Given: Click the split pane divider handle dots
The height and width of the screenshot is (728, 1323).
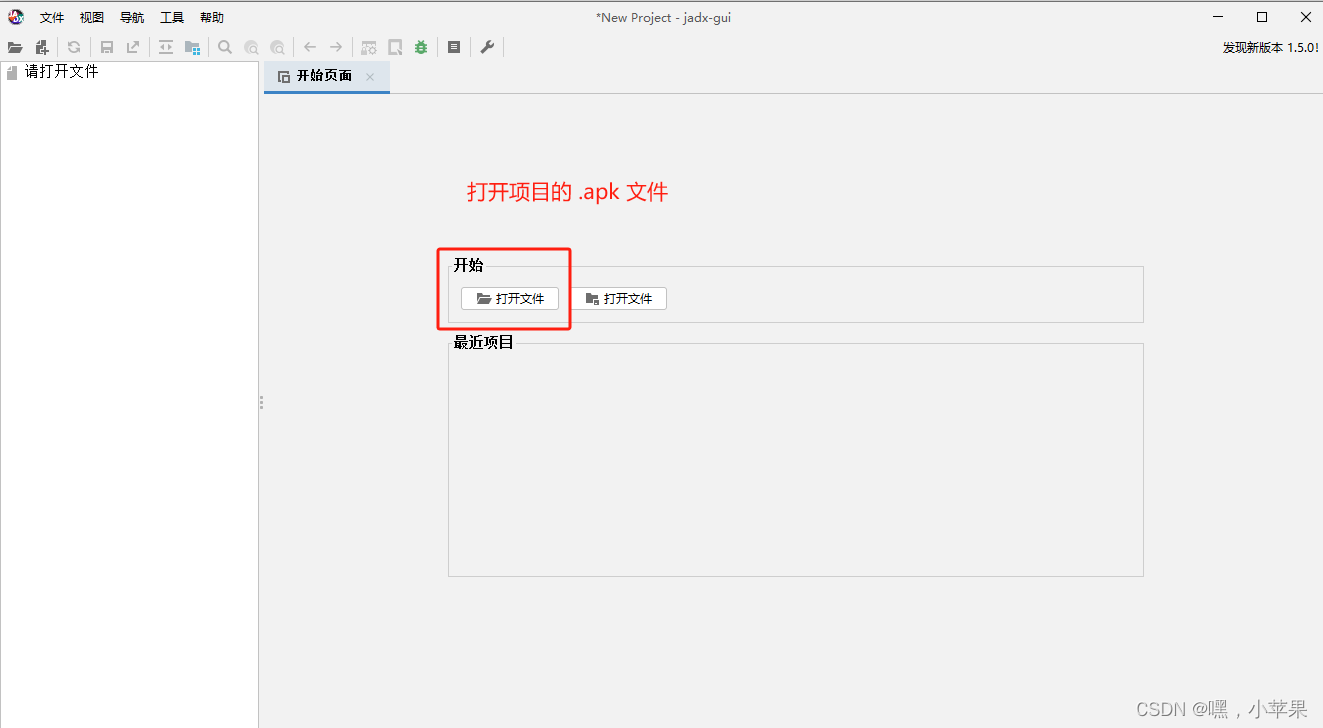Looking at the screenshot, I should 261,402.
